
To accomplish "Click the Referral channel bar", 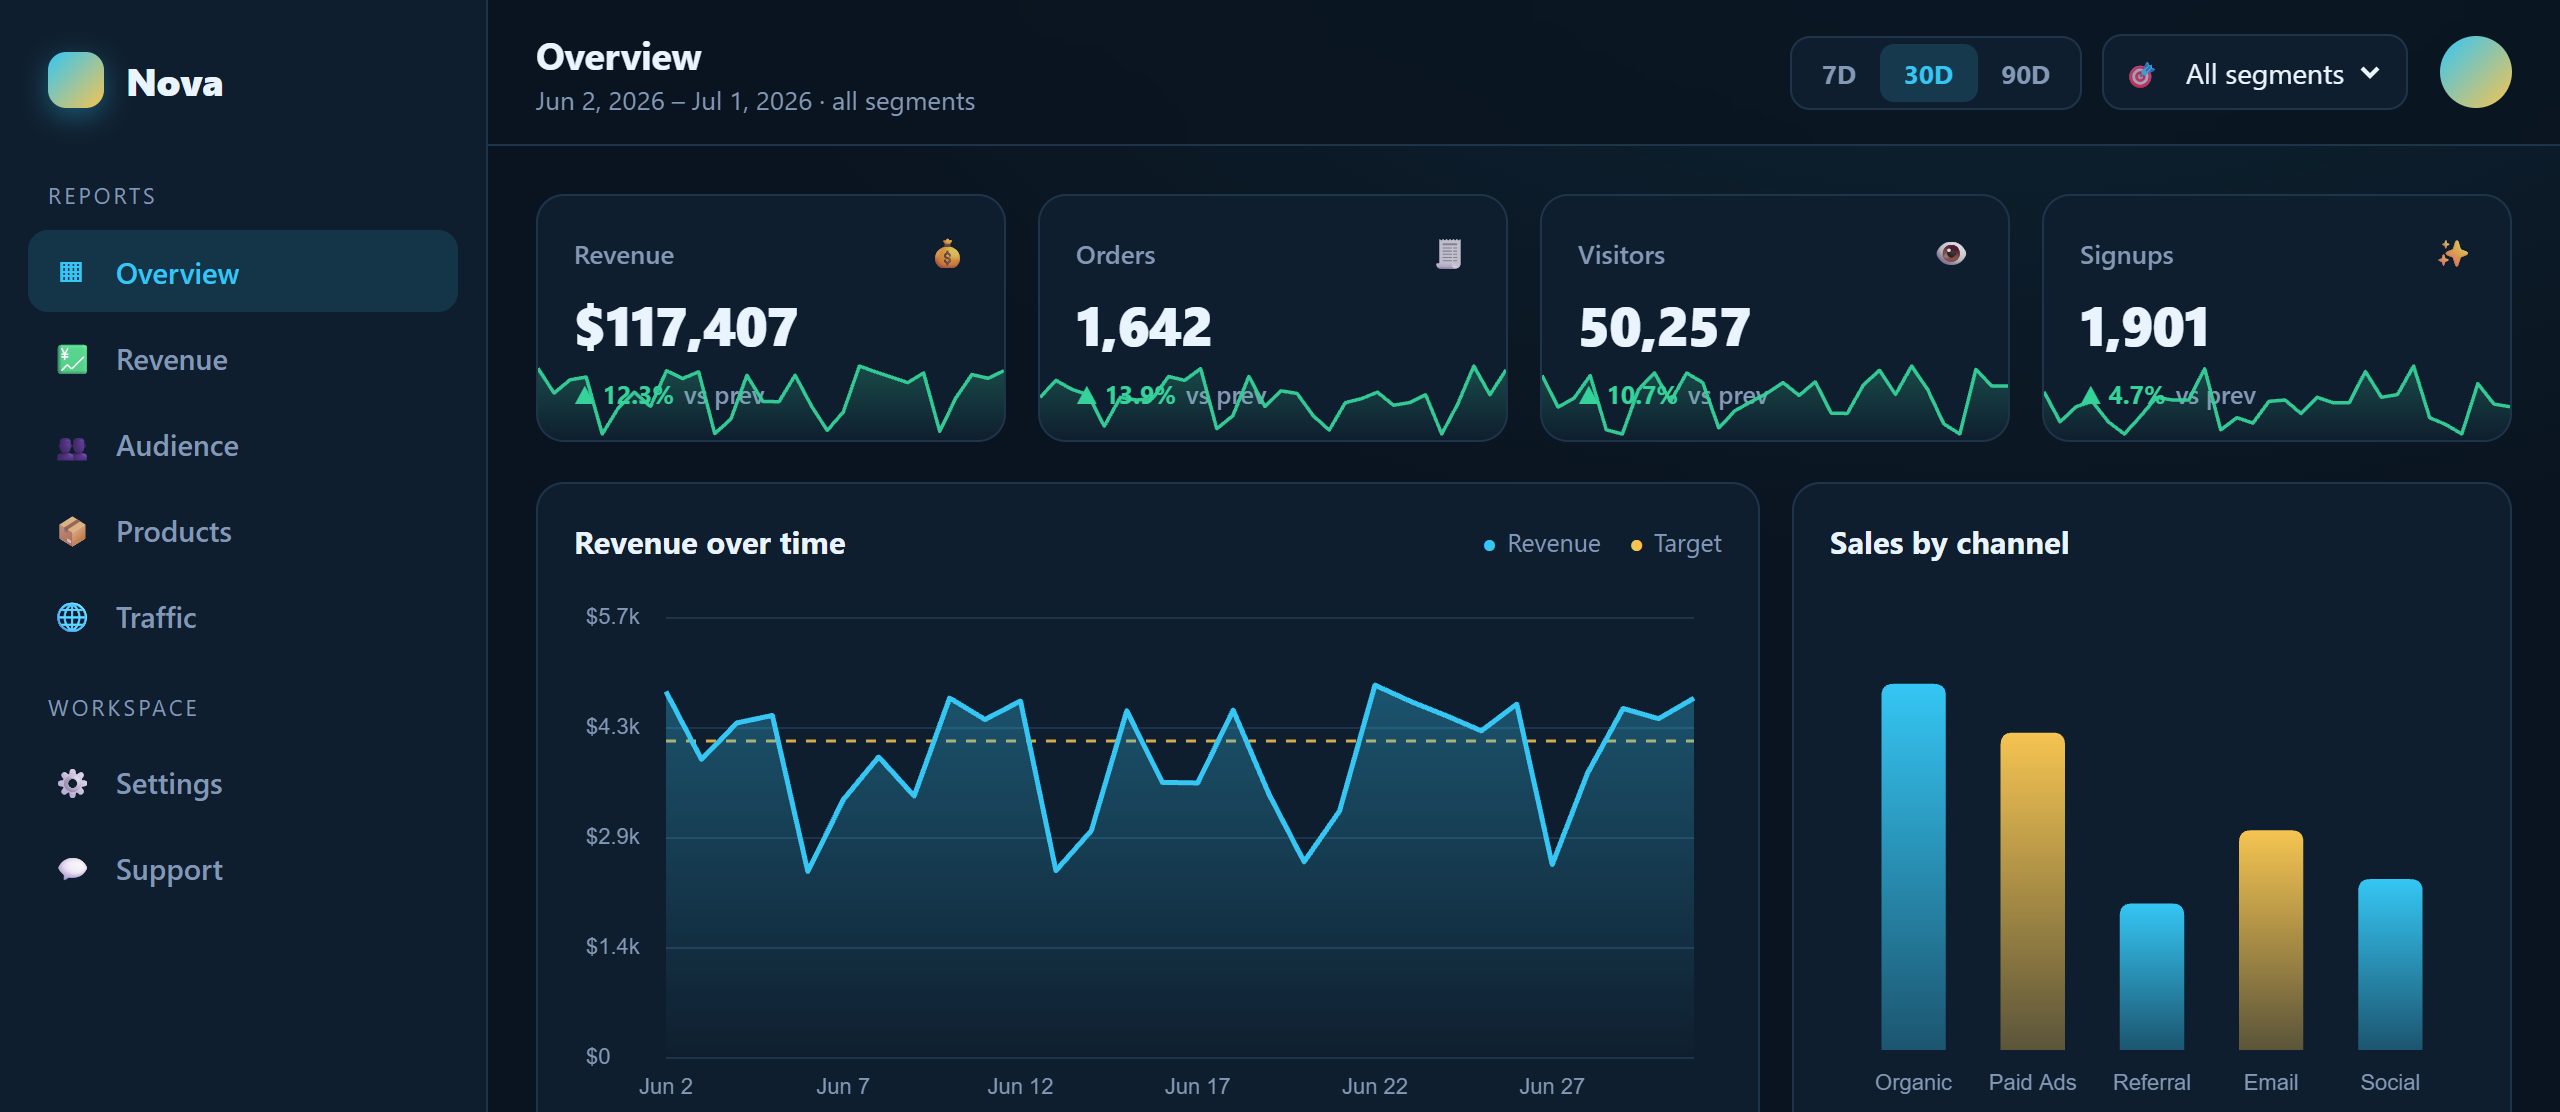I will [2152, 976].
